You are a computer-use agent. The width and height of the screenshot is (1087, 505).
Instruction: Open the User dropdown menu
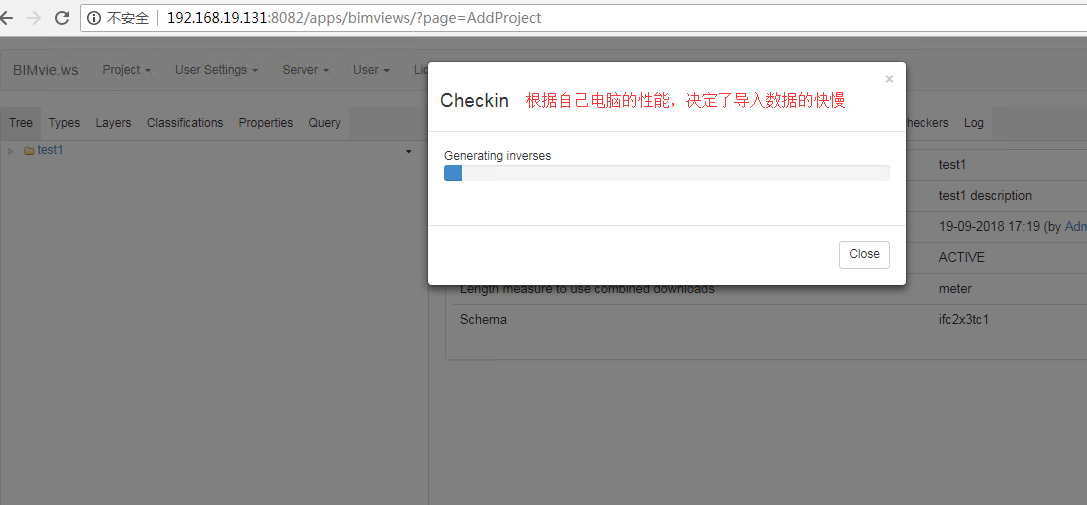click(371, 70)
